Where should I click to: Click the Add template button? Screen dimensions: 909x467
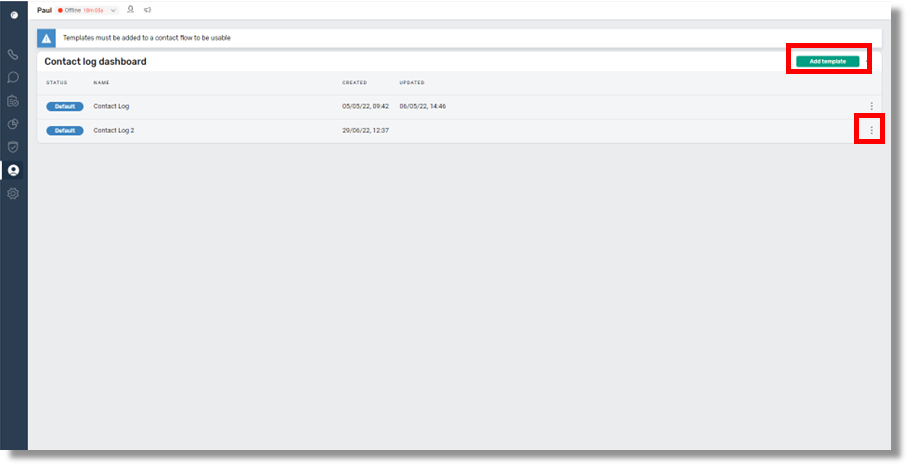[827, 61]
